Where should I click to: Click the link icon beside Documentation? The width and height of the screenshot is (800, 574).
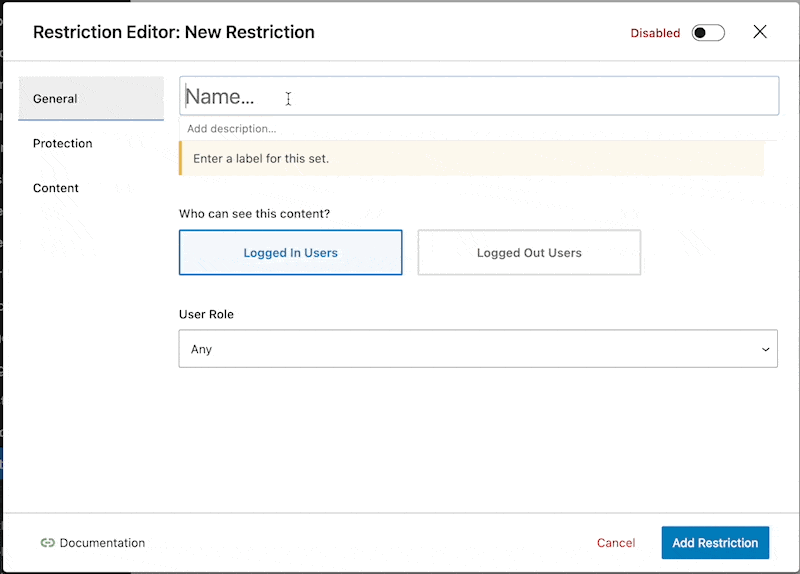coord(47,543)
